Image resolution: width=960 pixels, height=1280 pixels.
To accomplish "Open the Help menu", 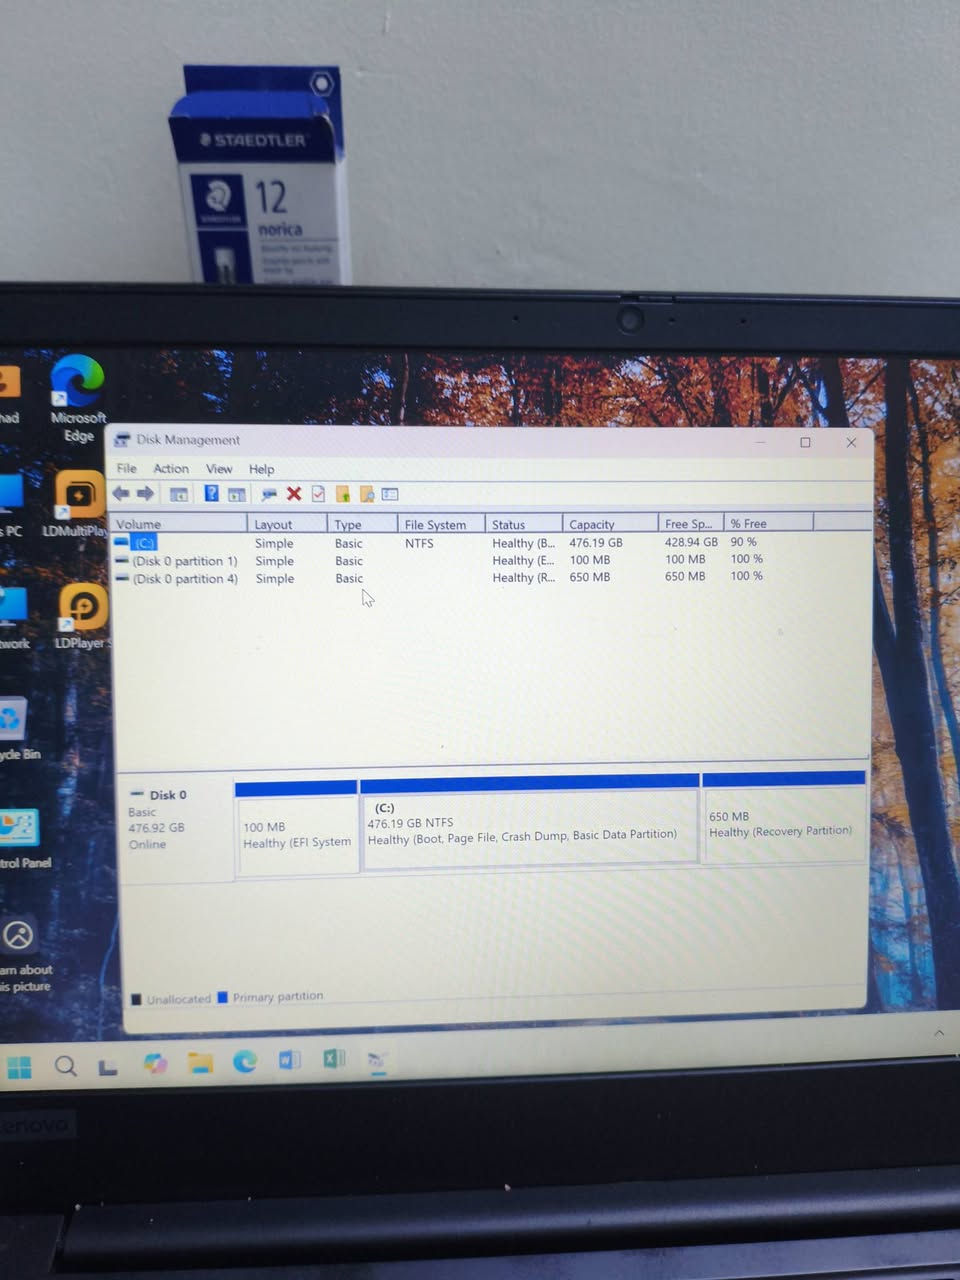I will point(262,469).
